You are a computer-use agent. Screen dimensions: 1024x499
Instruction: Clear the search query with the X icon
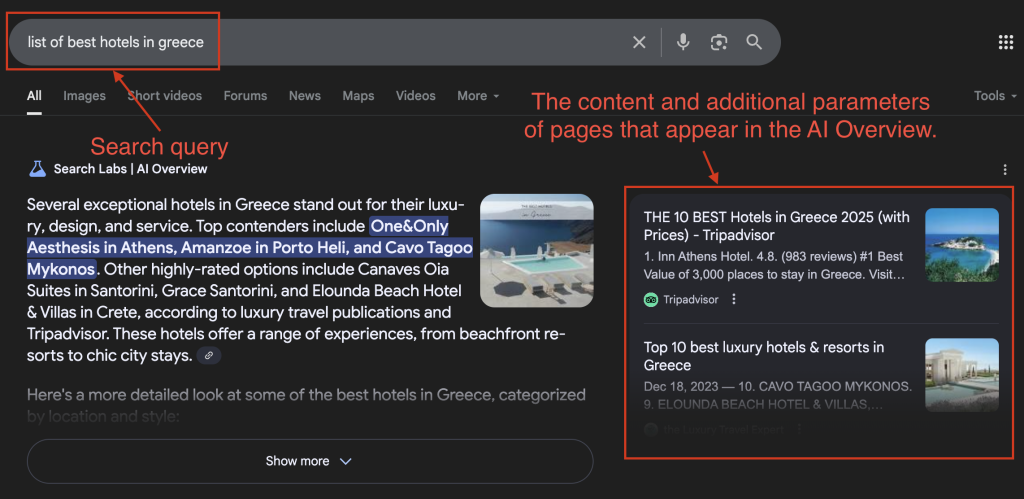pyautogui.click(x=639, y=42)
